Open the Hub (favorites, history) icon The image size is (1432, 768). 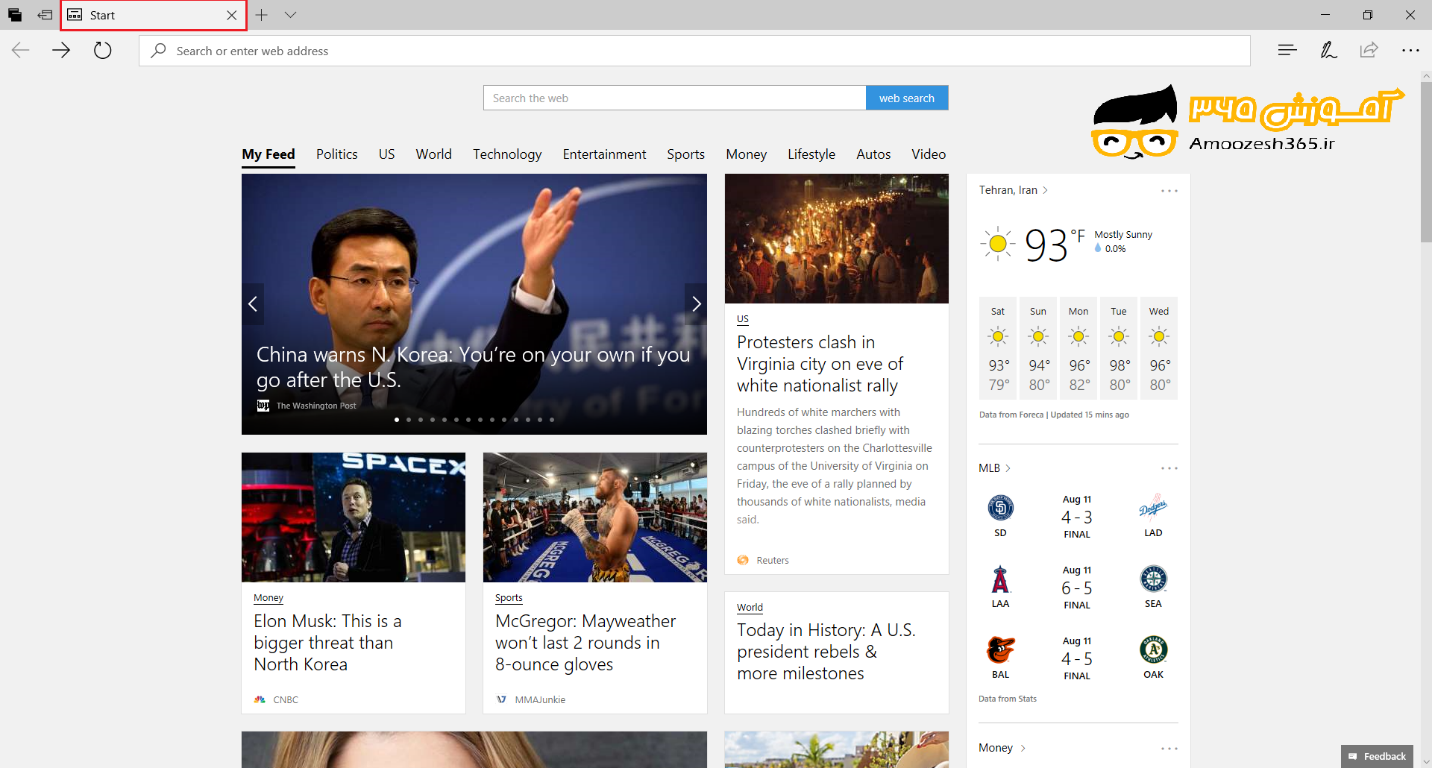point(1287,50)
